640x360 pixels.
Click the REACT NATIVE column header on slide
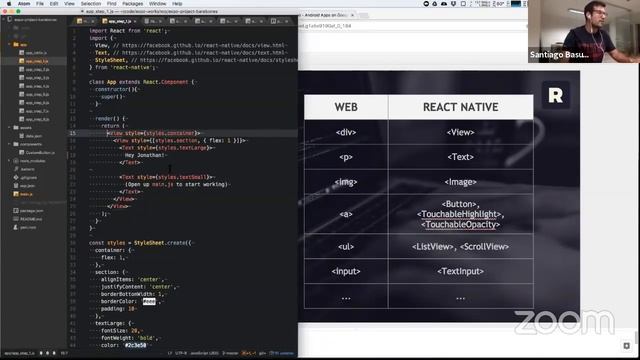point(460,107)
